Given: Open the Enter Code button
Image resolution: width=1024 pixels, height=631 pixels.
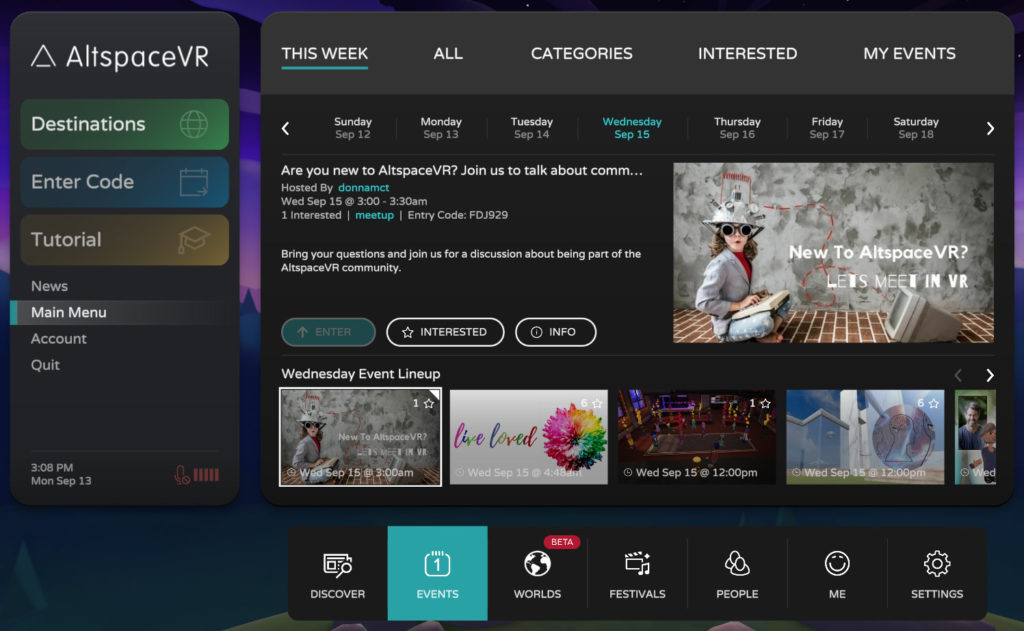Looking at the screenshot, I should coord(125,182).
